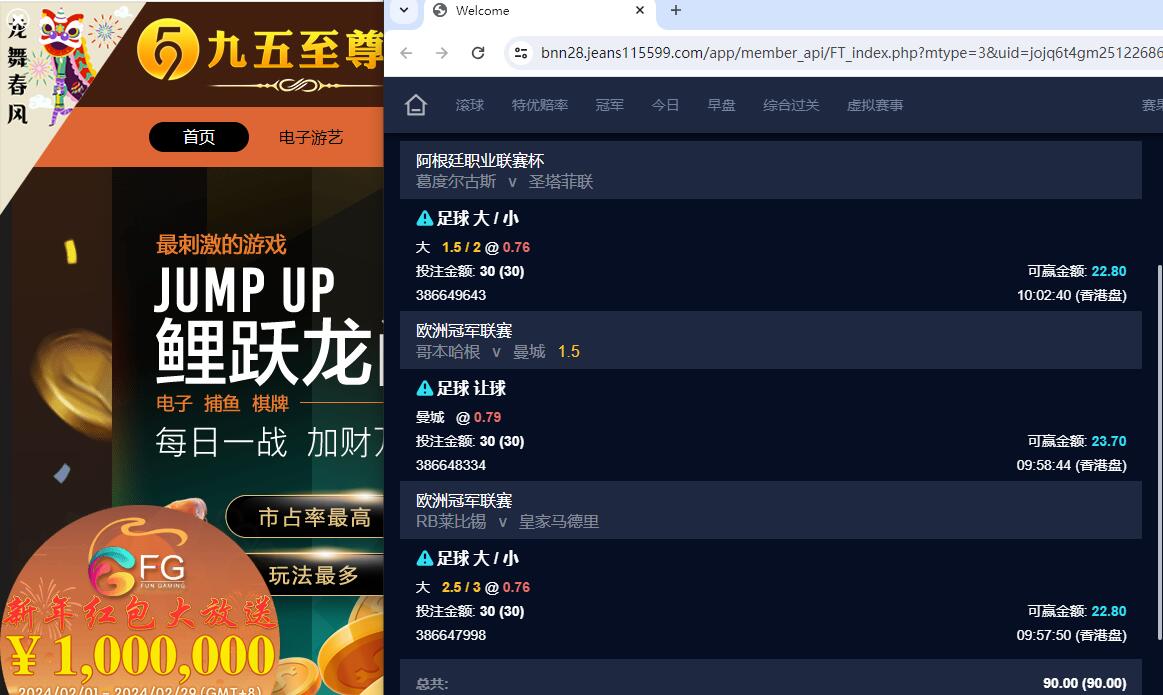This screenshot has width=1163, height=695.
Task: Select the Welcome browser tab
Action: [541, 10]
